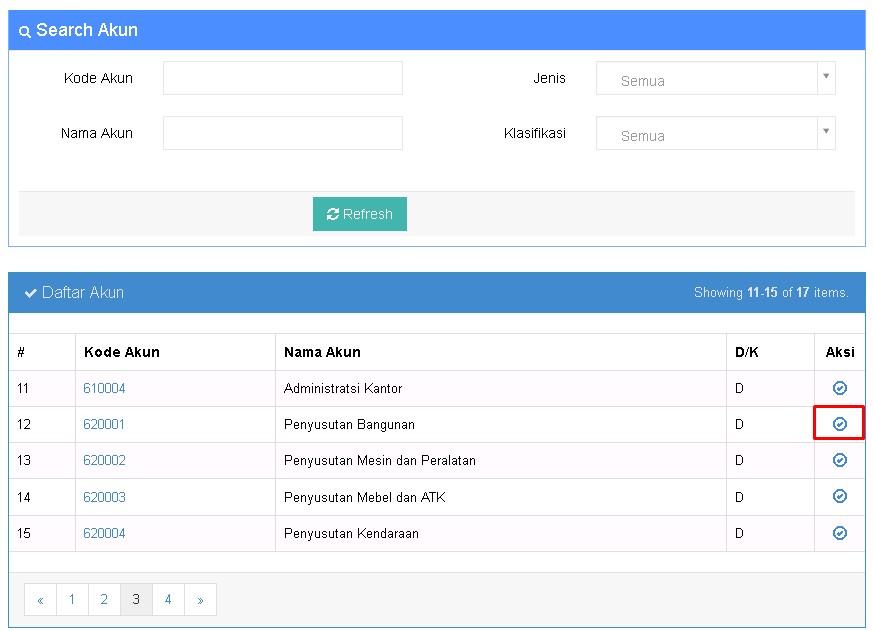Open the 620003 account link
The width and height of the screenshot is (873, 631).
coord(104,497)
